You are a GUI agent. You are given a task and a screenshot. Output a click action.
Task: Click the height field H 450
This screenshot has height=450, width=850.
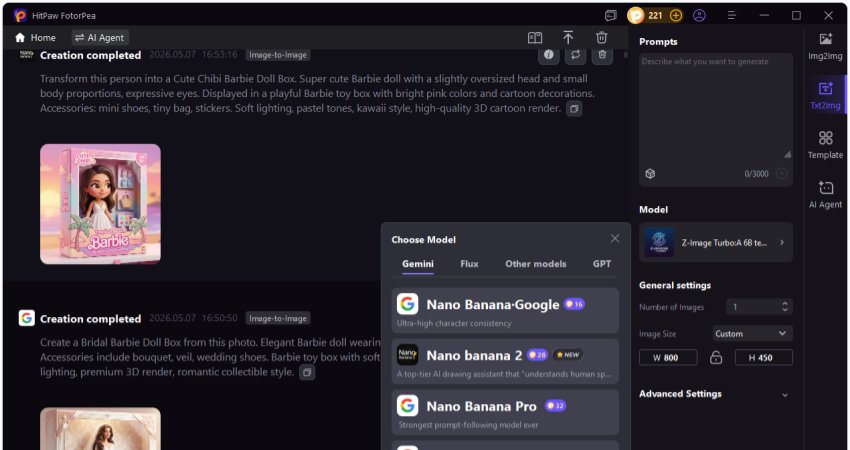click(x=764, y=358)
